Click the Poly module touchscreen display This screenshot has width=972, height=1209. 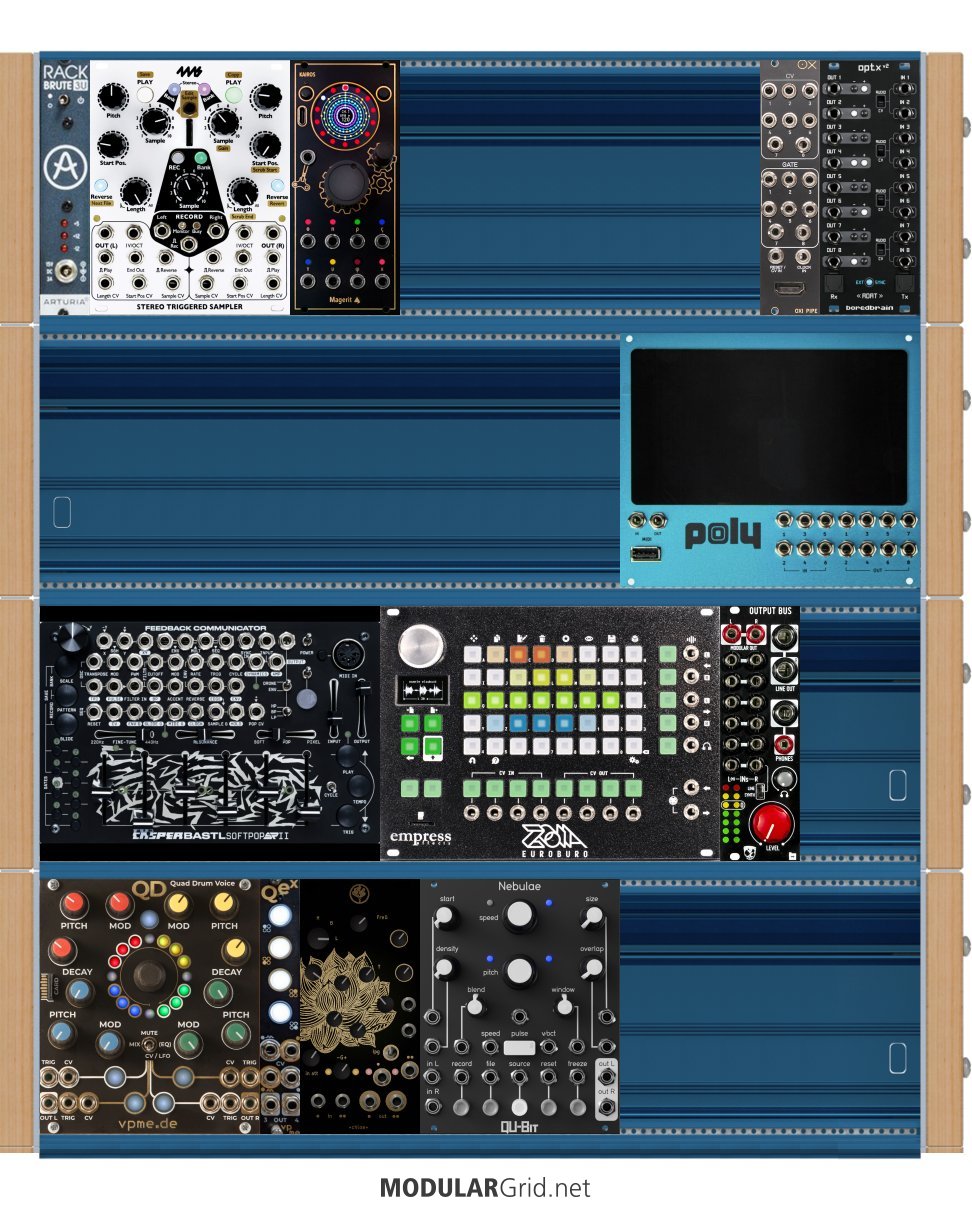pos(768,426)
